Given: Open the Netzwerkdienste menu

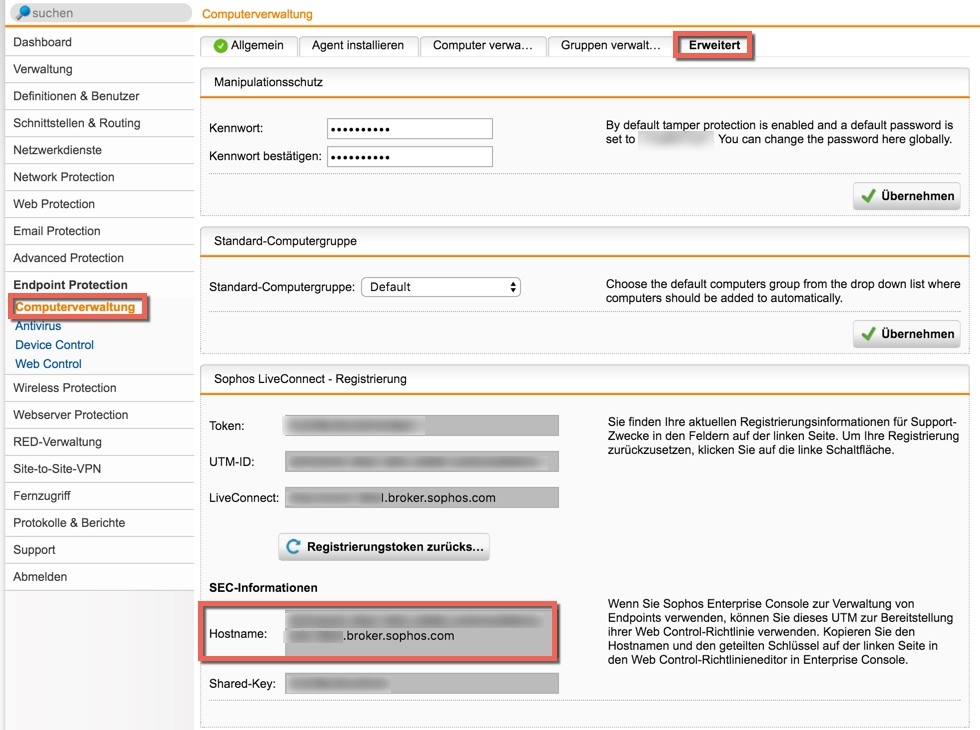Looking at the screenshot, I should 99,150.
